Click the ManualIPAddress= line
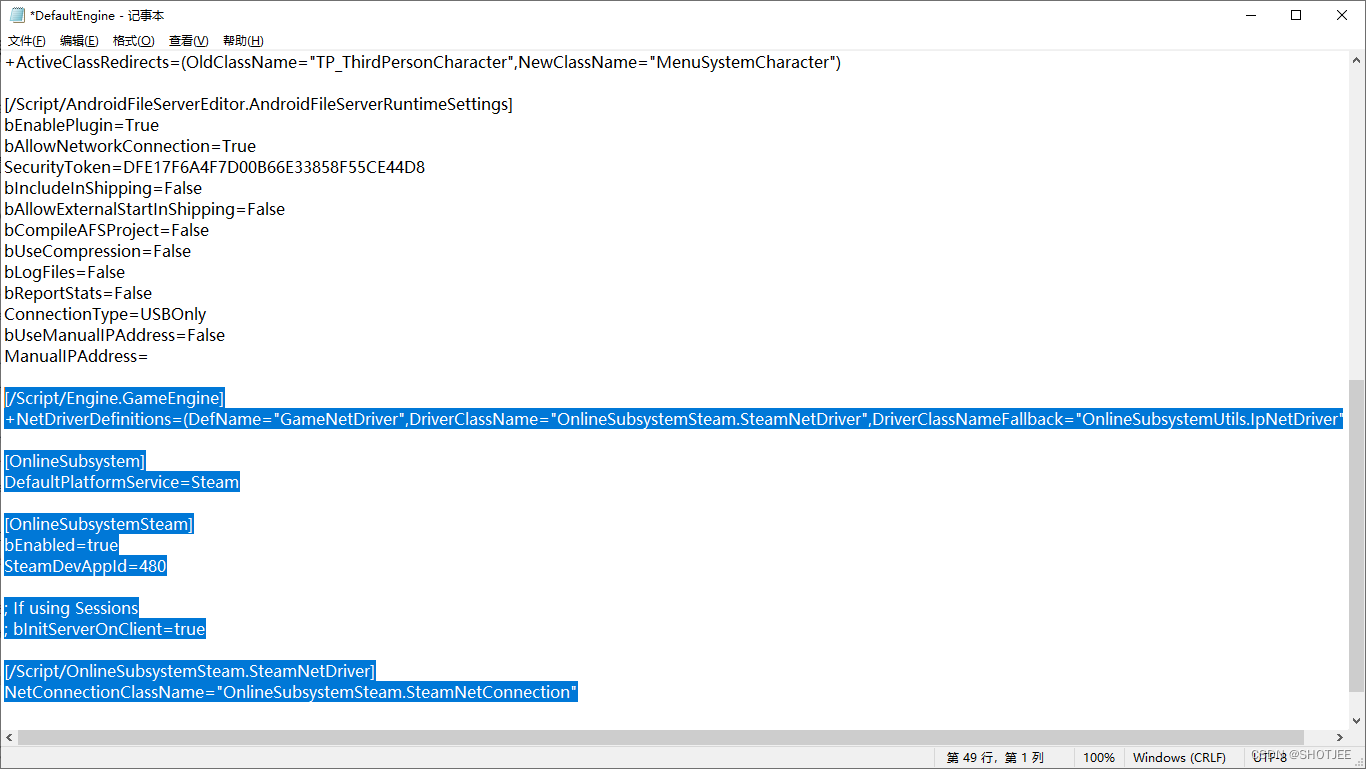Viewport: 1366px width, 769px height. click(76, 356)
